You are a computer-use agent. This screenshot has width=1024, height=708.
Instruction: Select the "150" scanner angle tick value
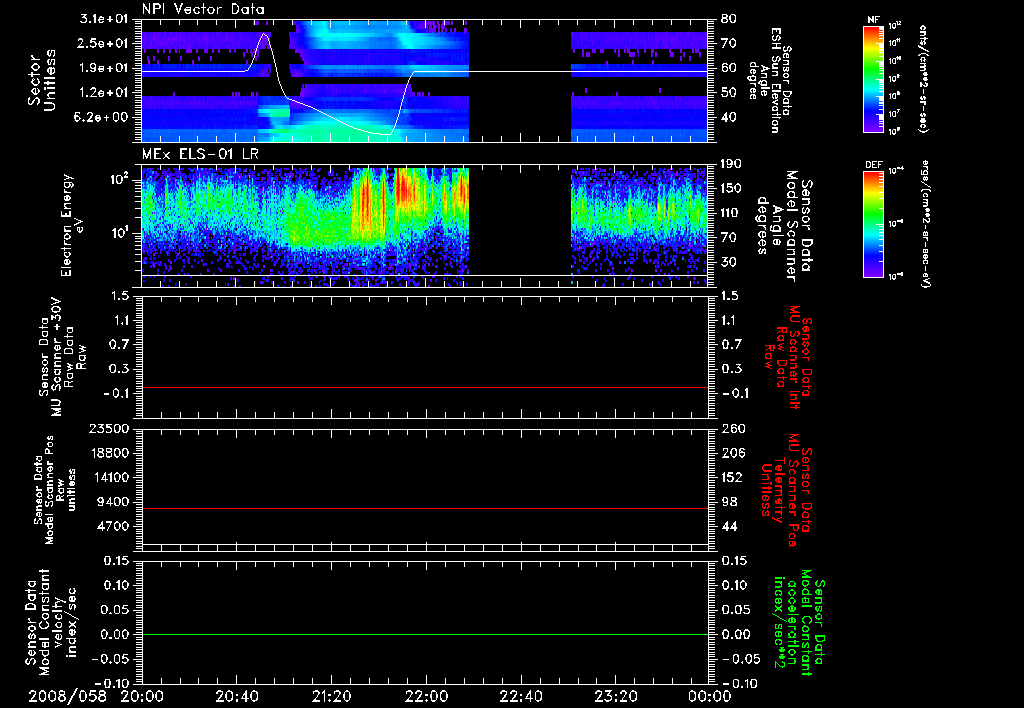pyautogui.click(x=731, y=189)
